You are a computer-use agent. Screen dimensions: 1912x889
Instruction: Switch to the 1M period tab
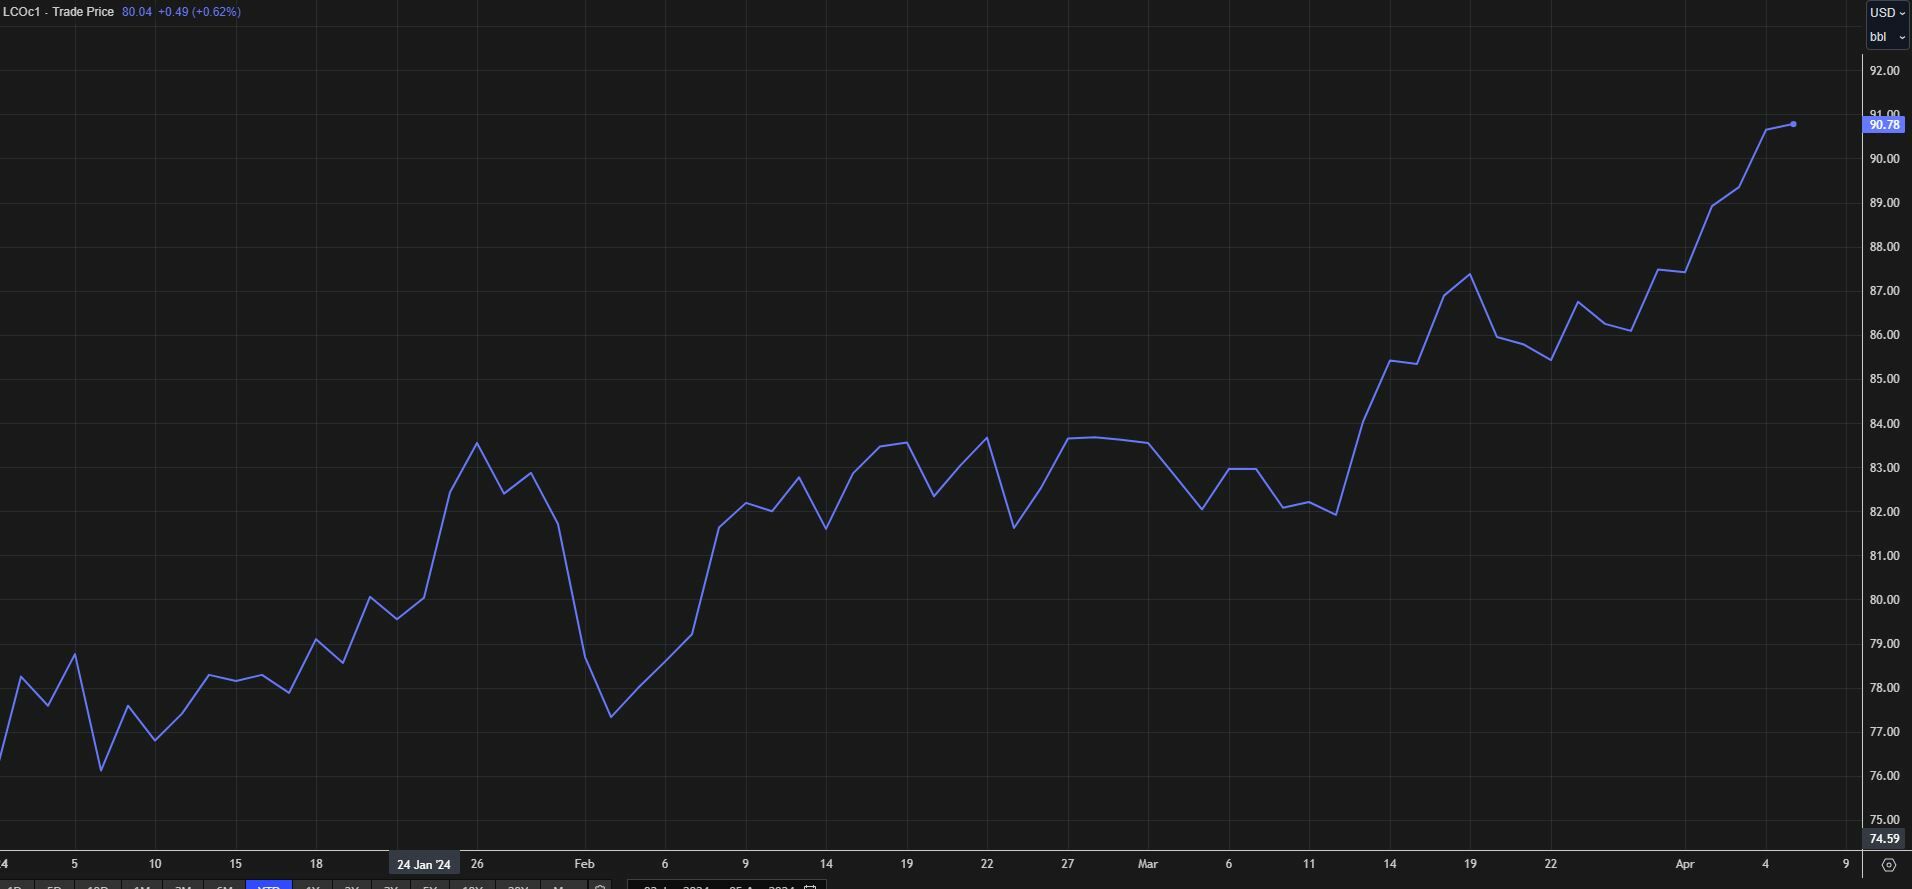coord(142,885)
